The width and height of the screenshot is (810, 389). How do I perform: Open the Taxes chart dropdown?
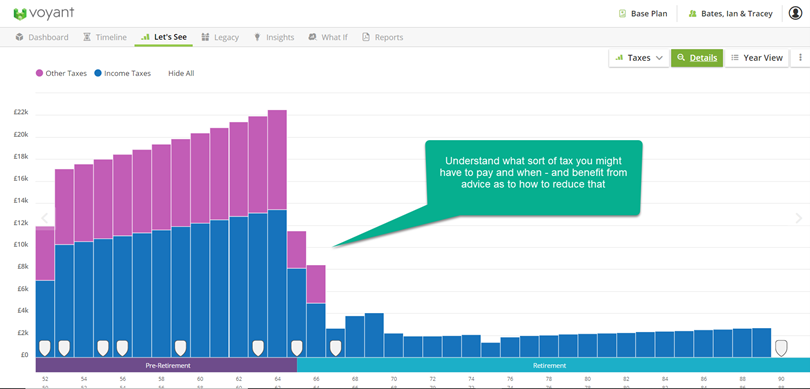click(x=639, y=58)
